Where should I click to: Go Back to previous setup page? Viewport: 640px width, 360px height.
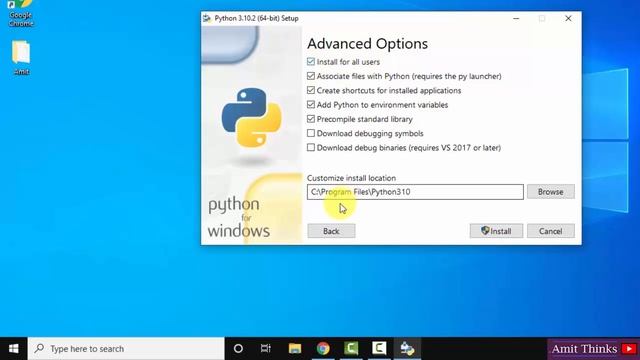tap(331, 231)
